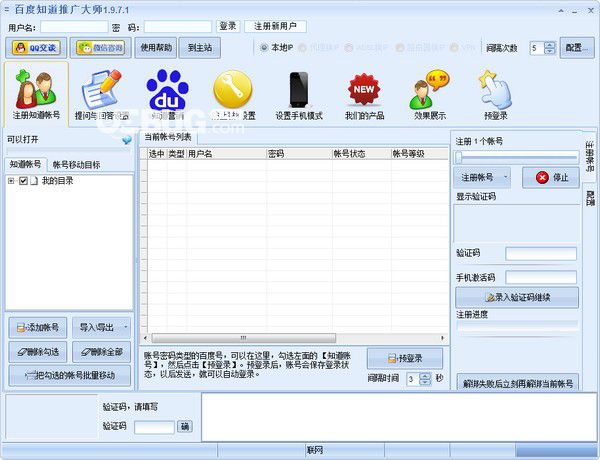Click the 删除全部 eraser button
The image size is (600, 460).
101,352
